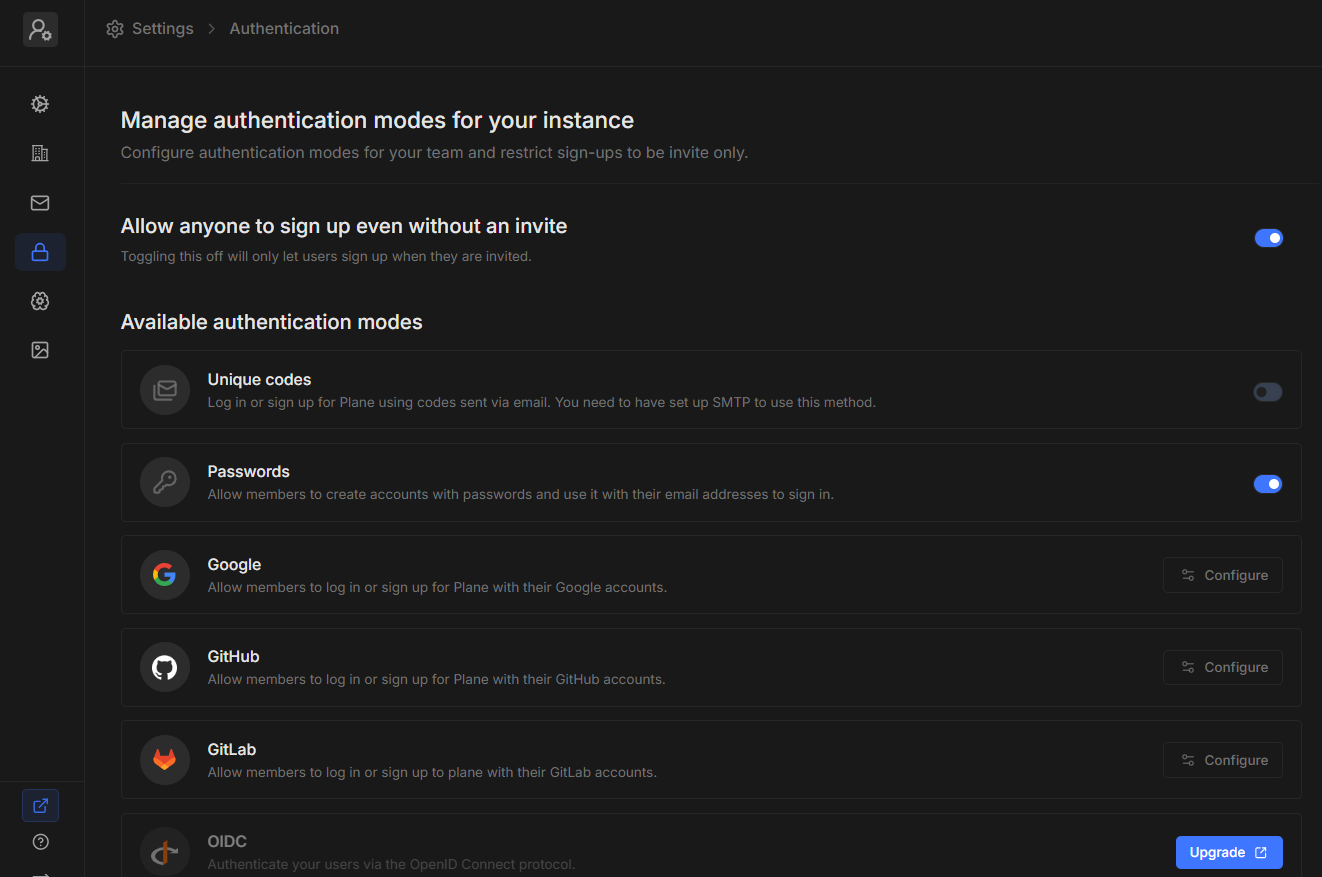Configure Google authentication
This screenshot has width=1322, height=877.
click(x=1222, y=575)
